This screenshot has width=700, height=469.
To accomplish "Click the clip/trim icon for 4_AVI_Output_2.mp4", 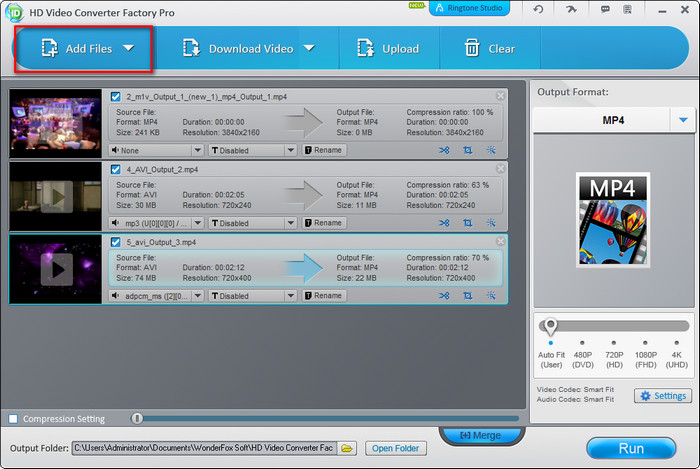I will [x=444, y=223].
